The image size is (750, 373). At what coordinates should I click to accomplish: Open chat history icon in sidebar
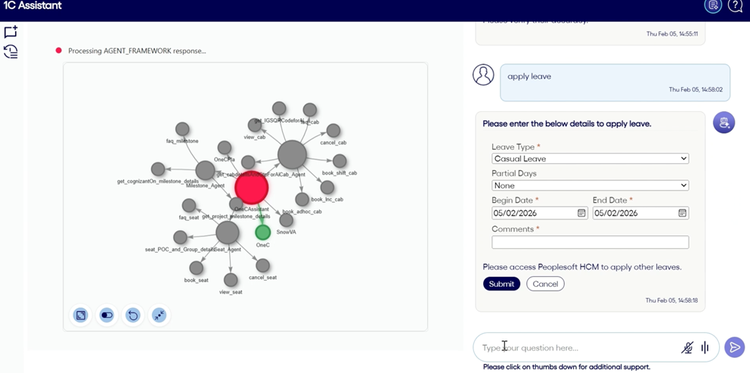click(11, 51)
